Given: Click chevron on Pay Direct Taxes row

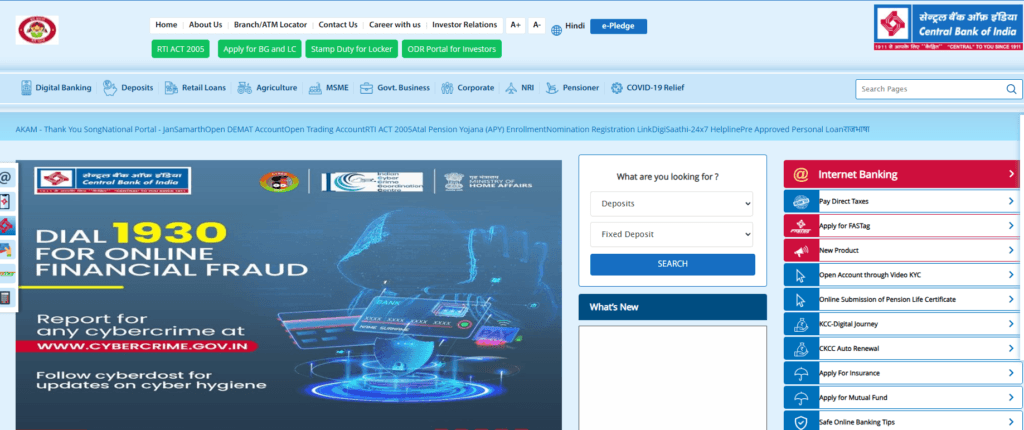Looking at the screenshot, I should [1011, 201].
